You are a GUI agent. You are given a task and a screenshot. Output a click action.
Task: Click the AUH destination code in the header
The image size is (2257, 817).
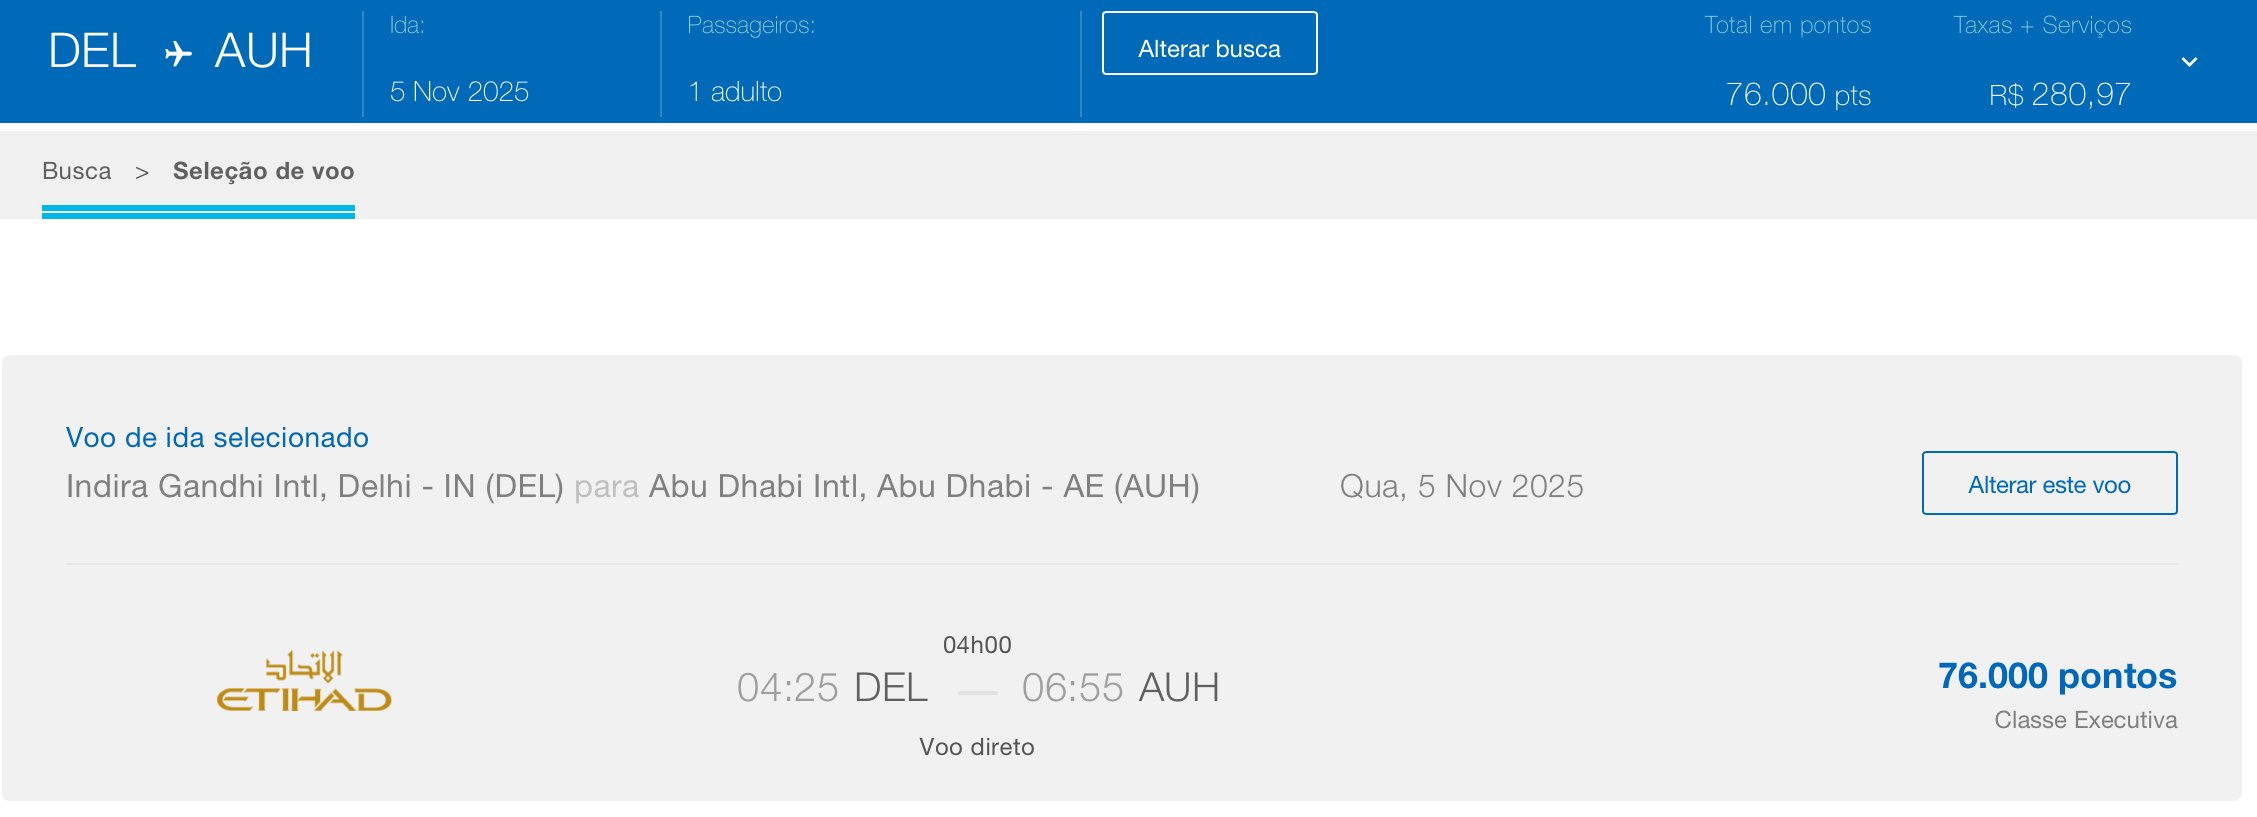[x=263, y=51]
